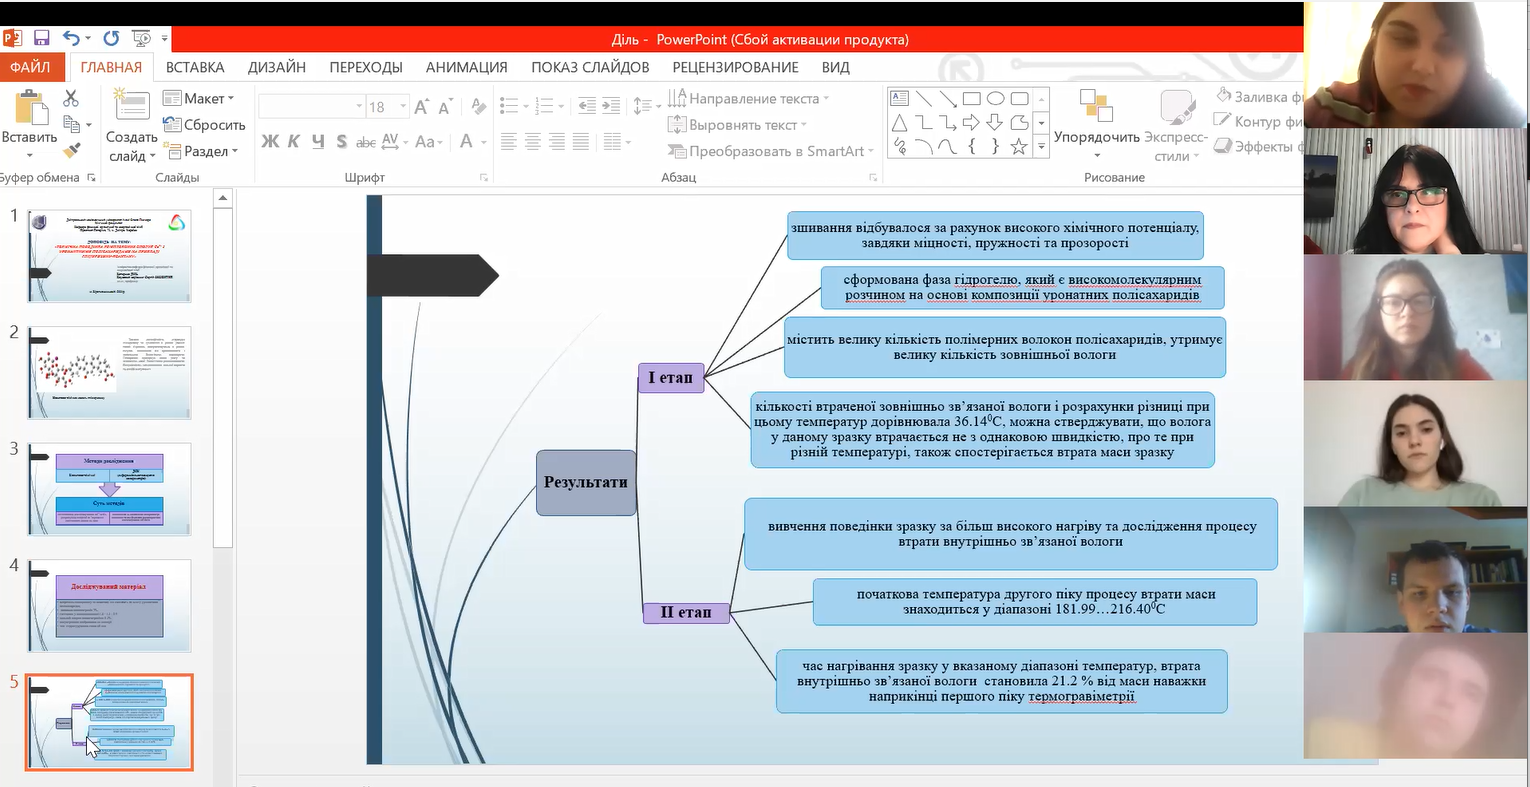Click the Cut scissors icon

click(x=71, y=98)
